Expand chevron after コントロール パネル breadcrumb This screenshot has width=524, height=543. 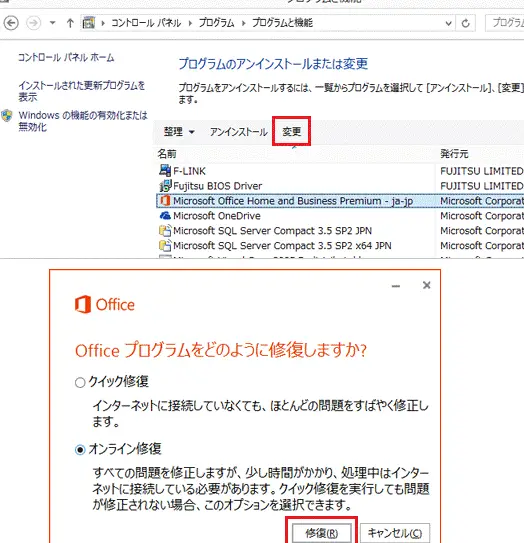190,23
